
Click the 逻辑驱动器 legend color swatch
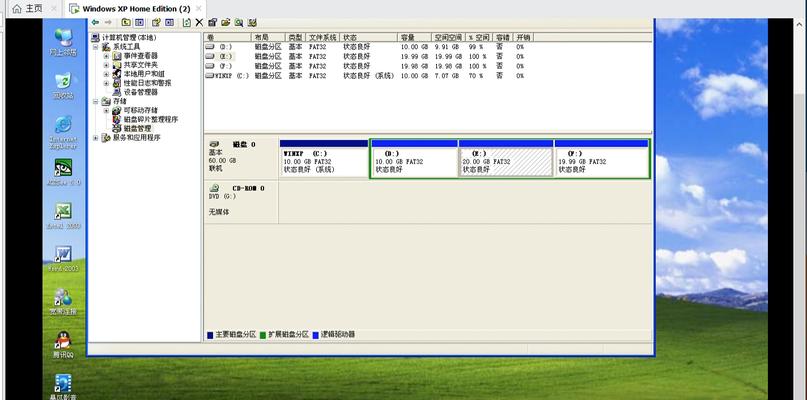pyautogui.click(x=315, y=335)
